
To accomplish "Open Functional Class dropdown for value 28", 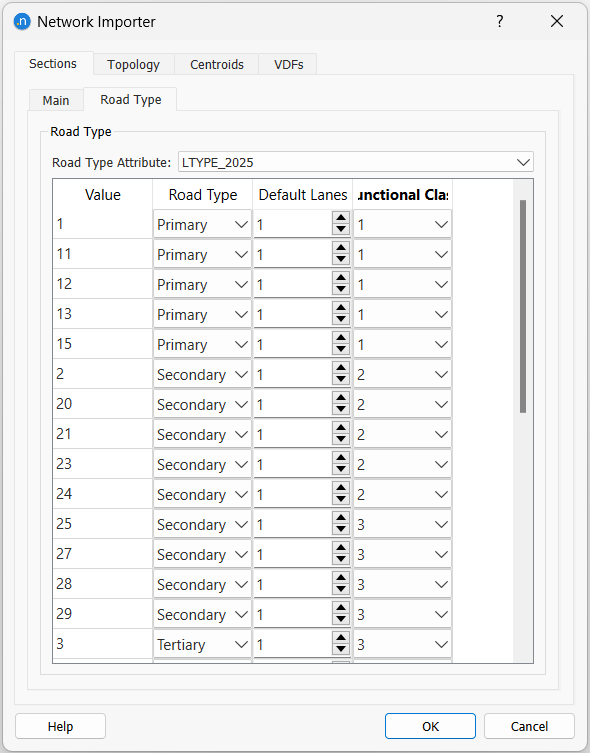I will click(x=402, y=584).
